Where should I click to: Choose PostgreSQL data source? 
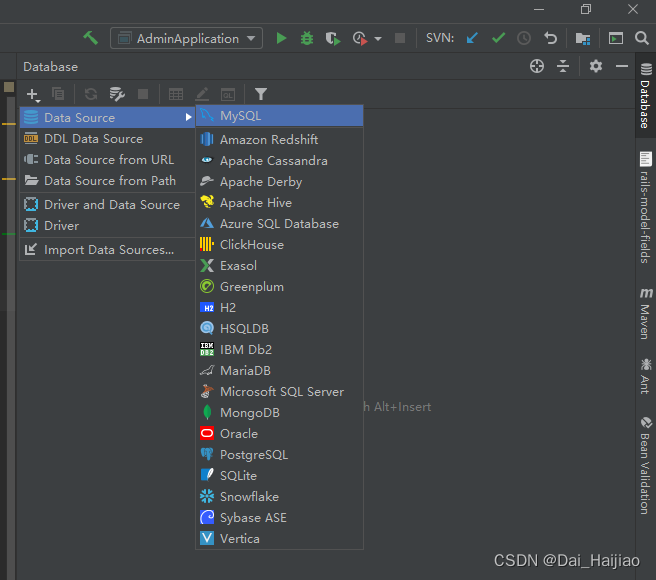coord(279,454)
